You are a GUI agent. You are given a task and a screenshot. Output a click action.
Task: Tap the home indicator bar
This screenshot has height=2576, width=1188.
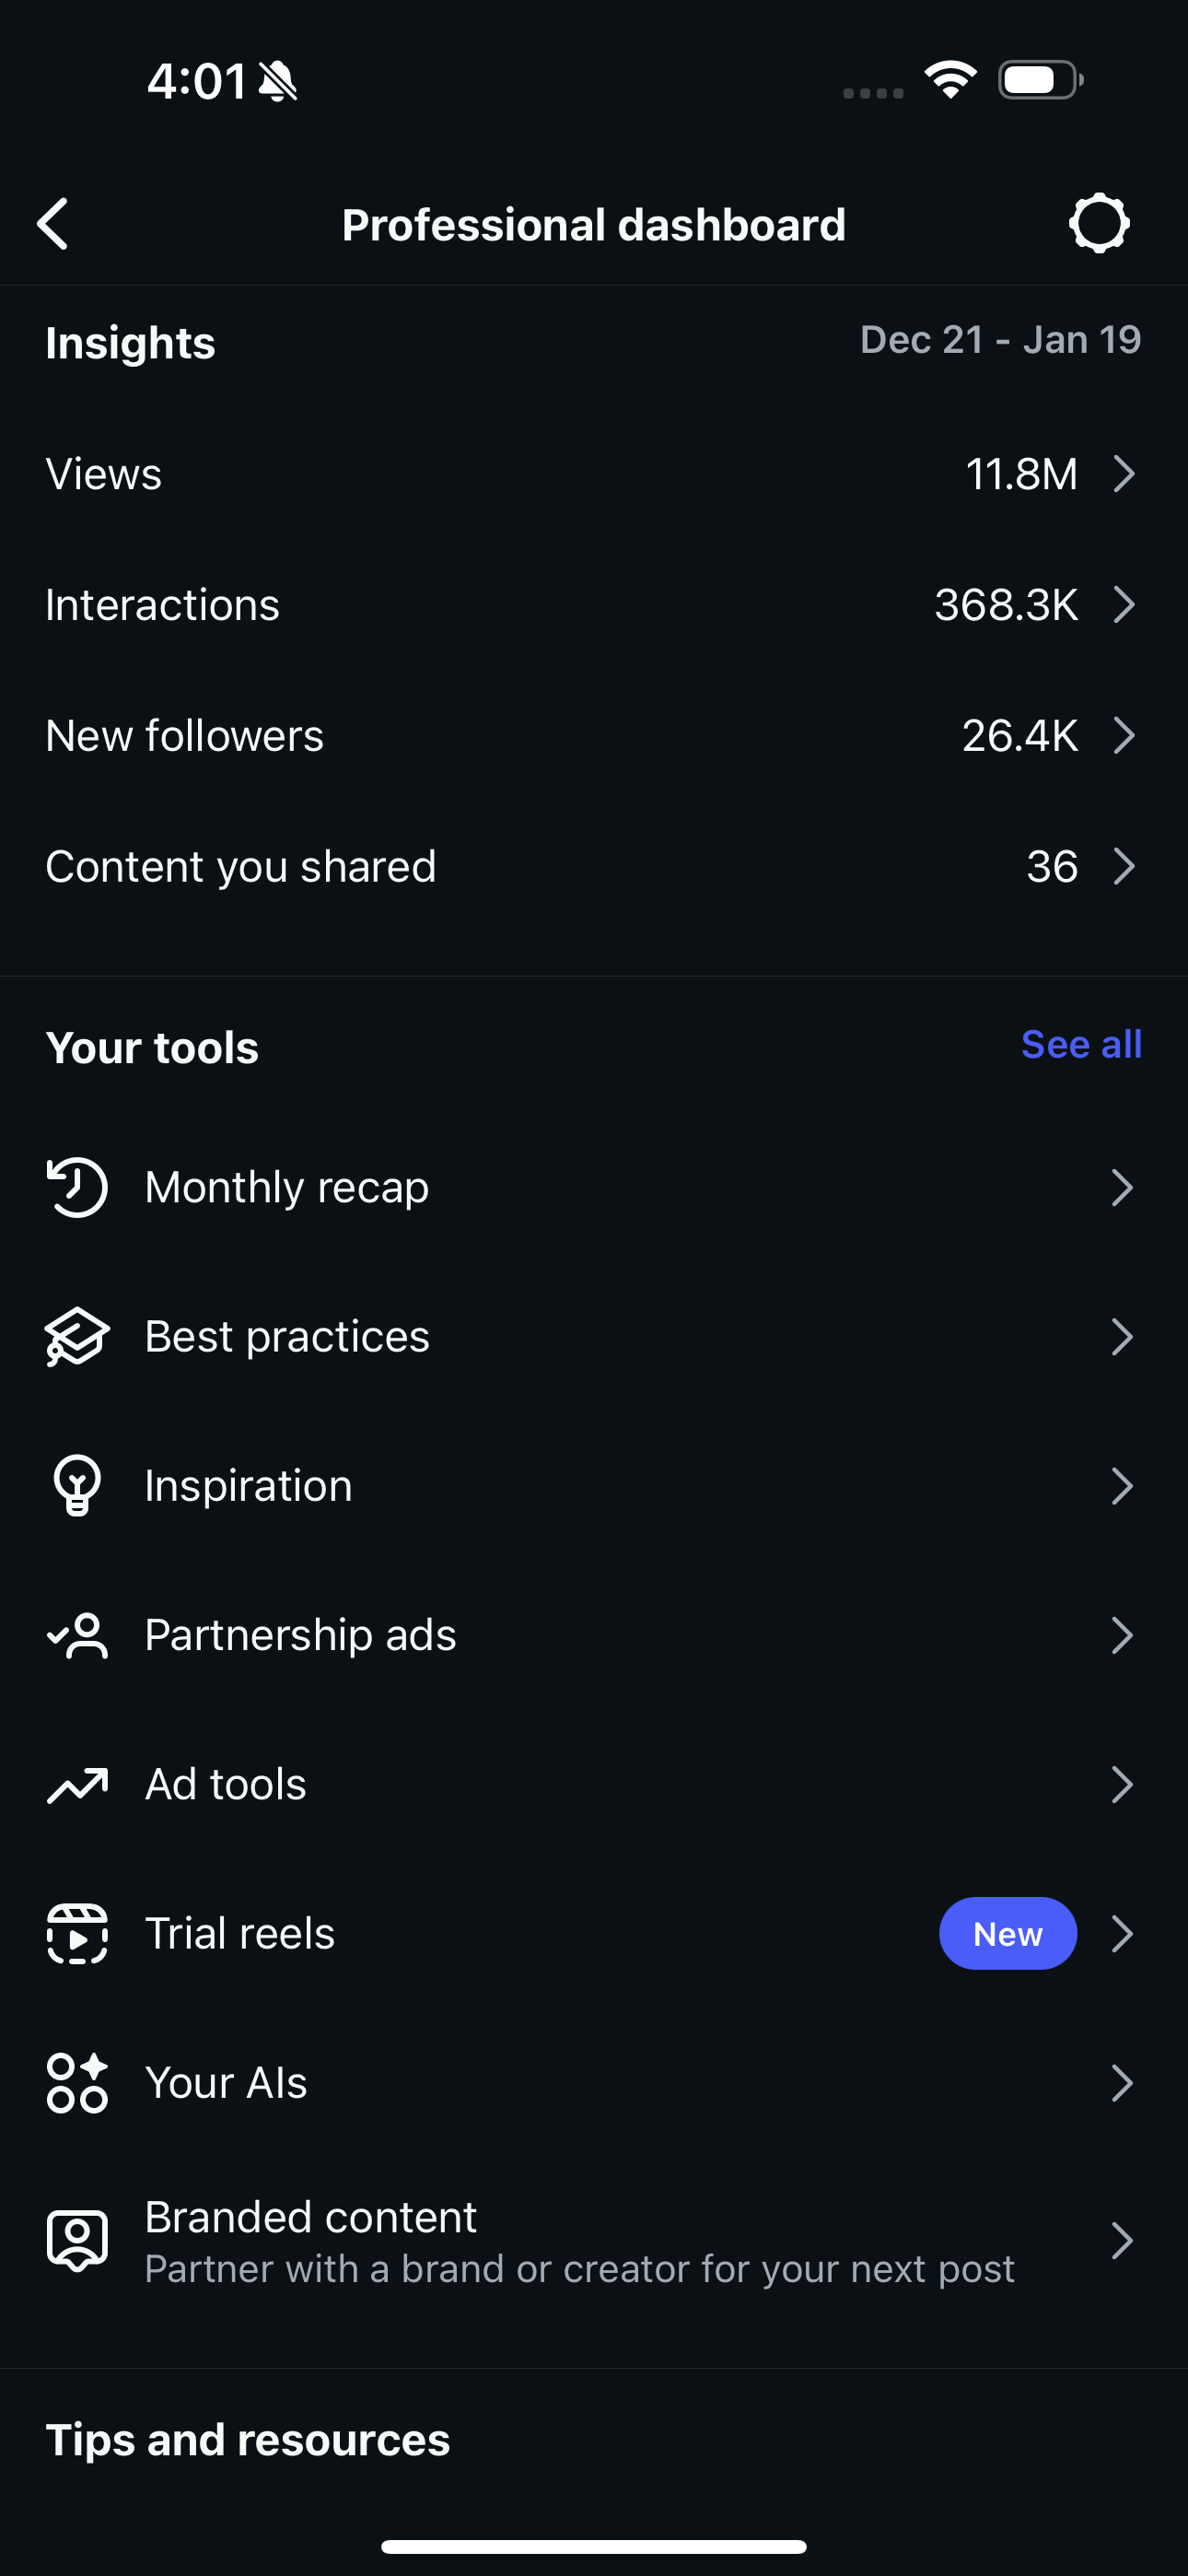click(594, 2547)
